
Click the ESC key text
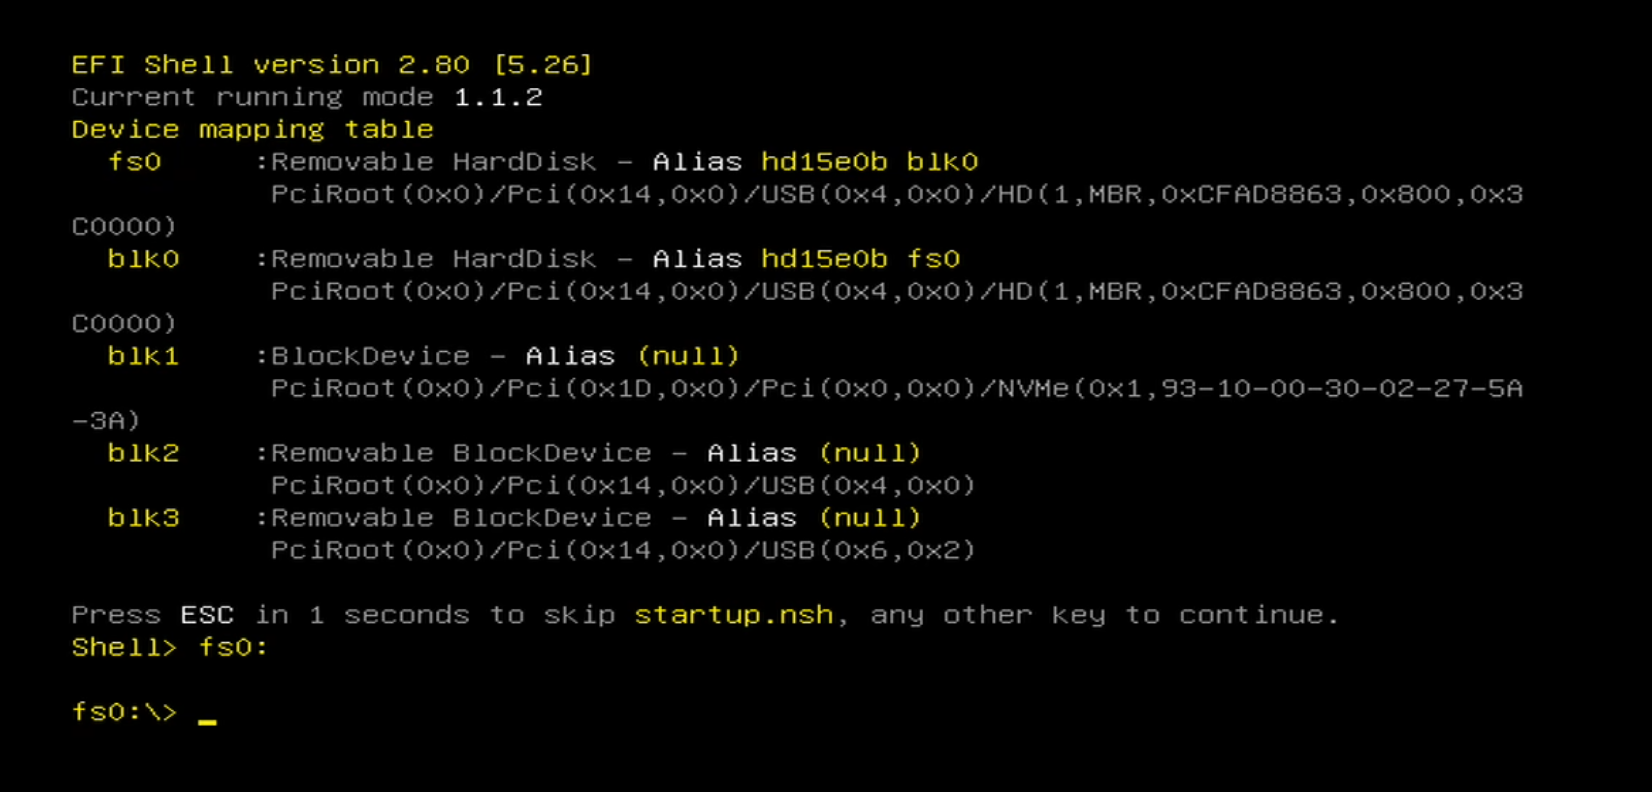206,615
